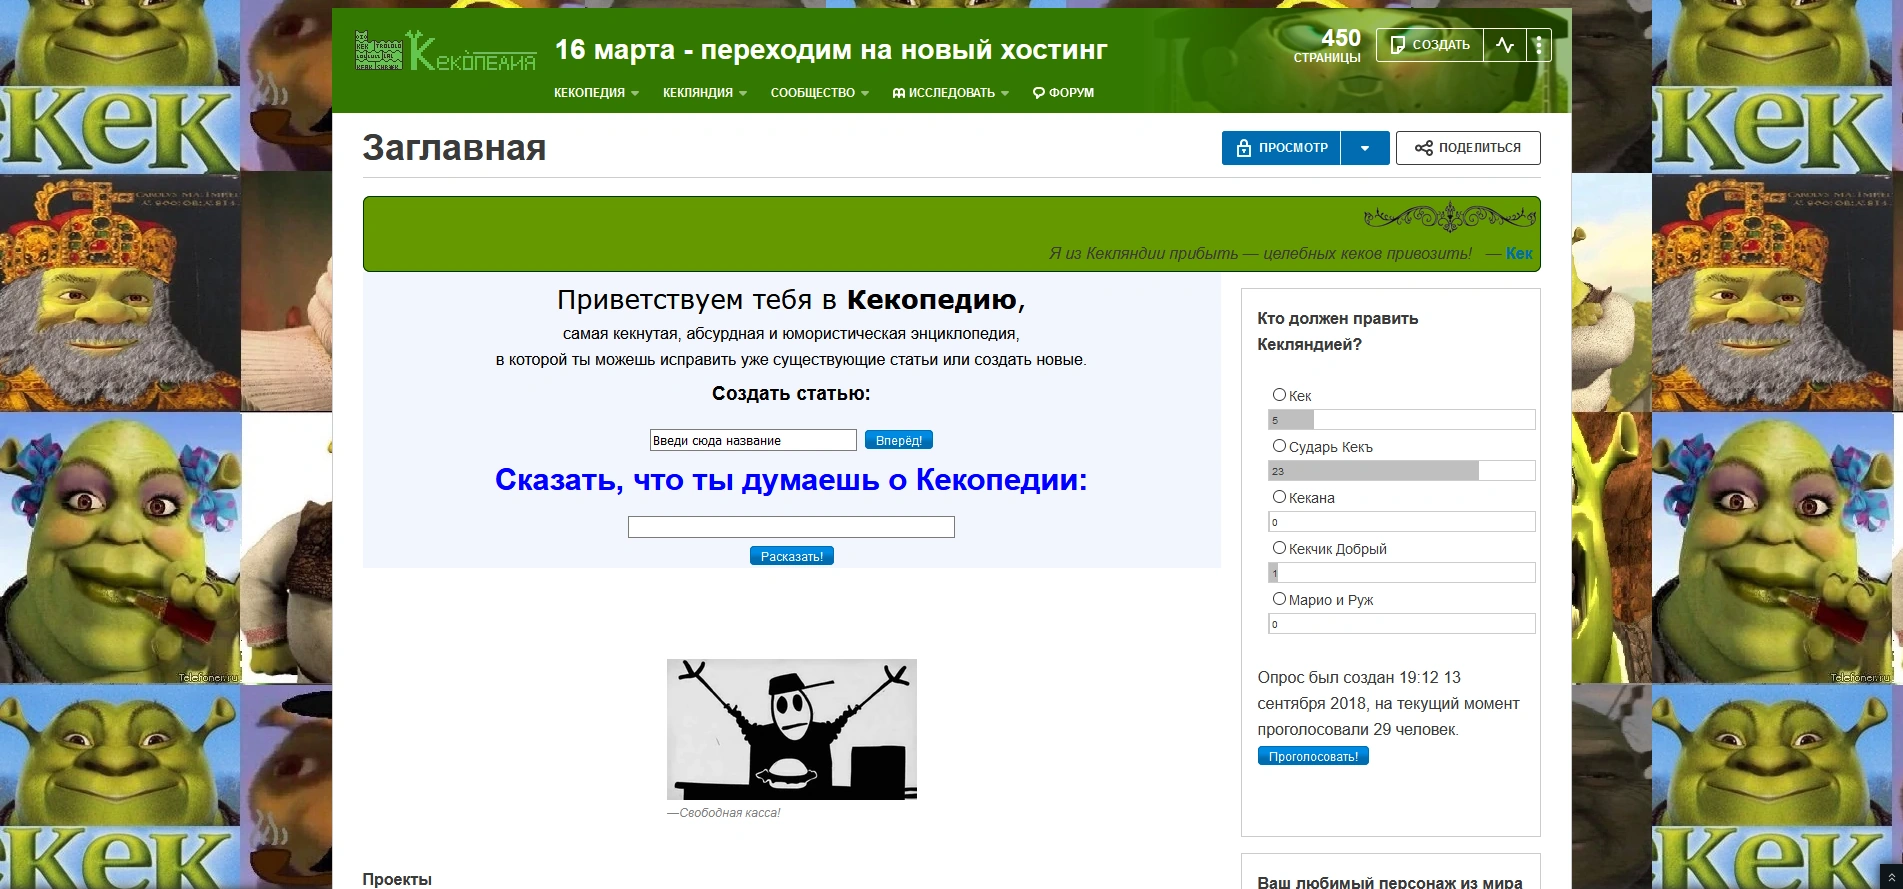Click the Приветствуем тебя в Кекопедию heading
This screenshot has height=889, width=1903.
click(791, 300)
